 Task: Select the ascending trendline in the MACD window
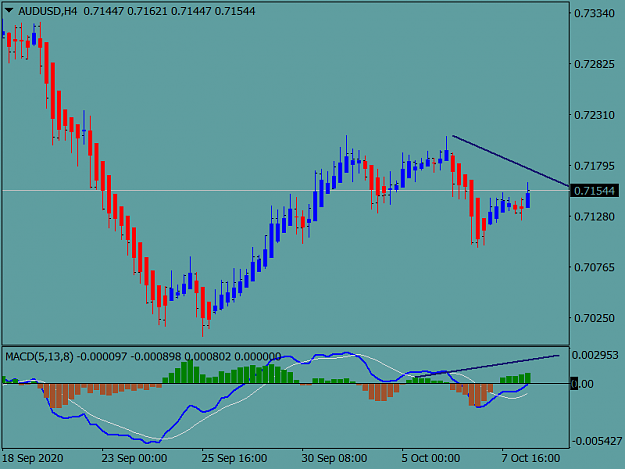487,366
